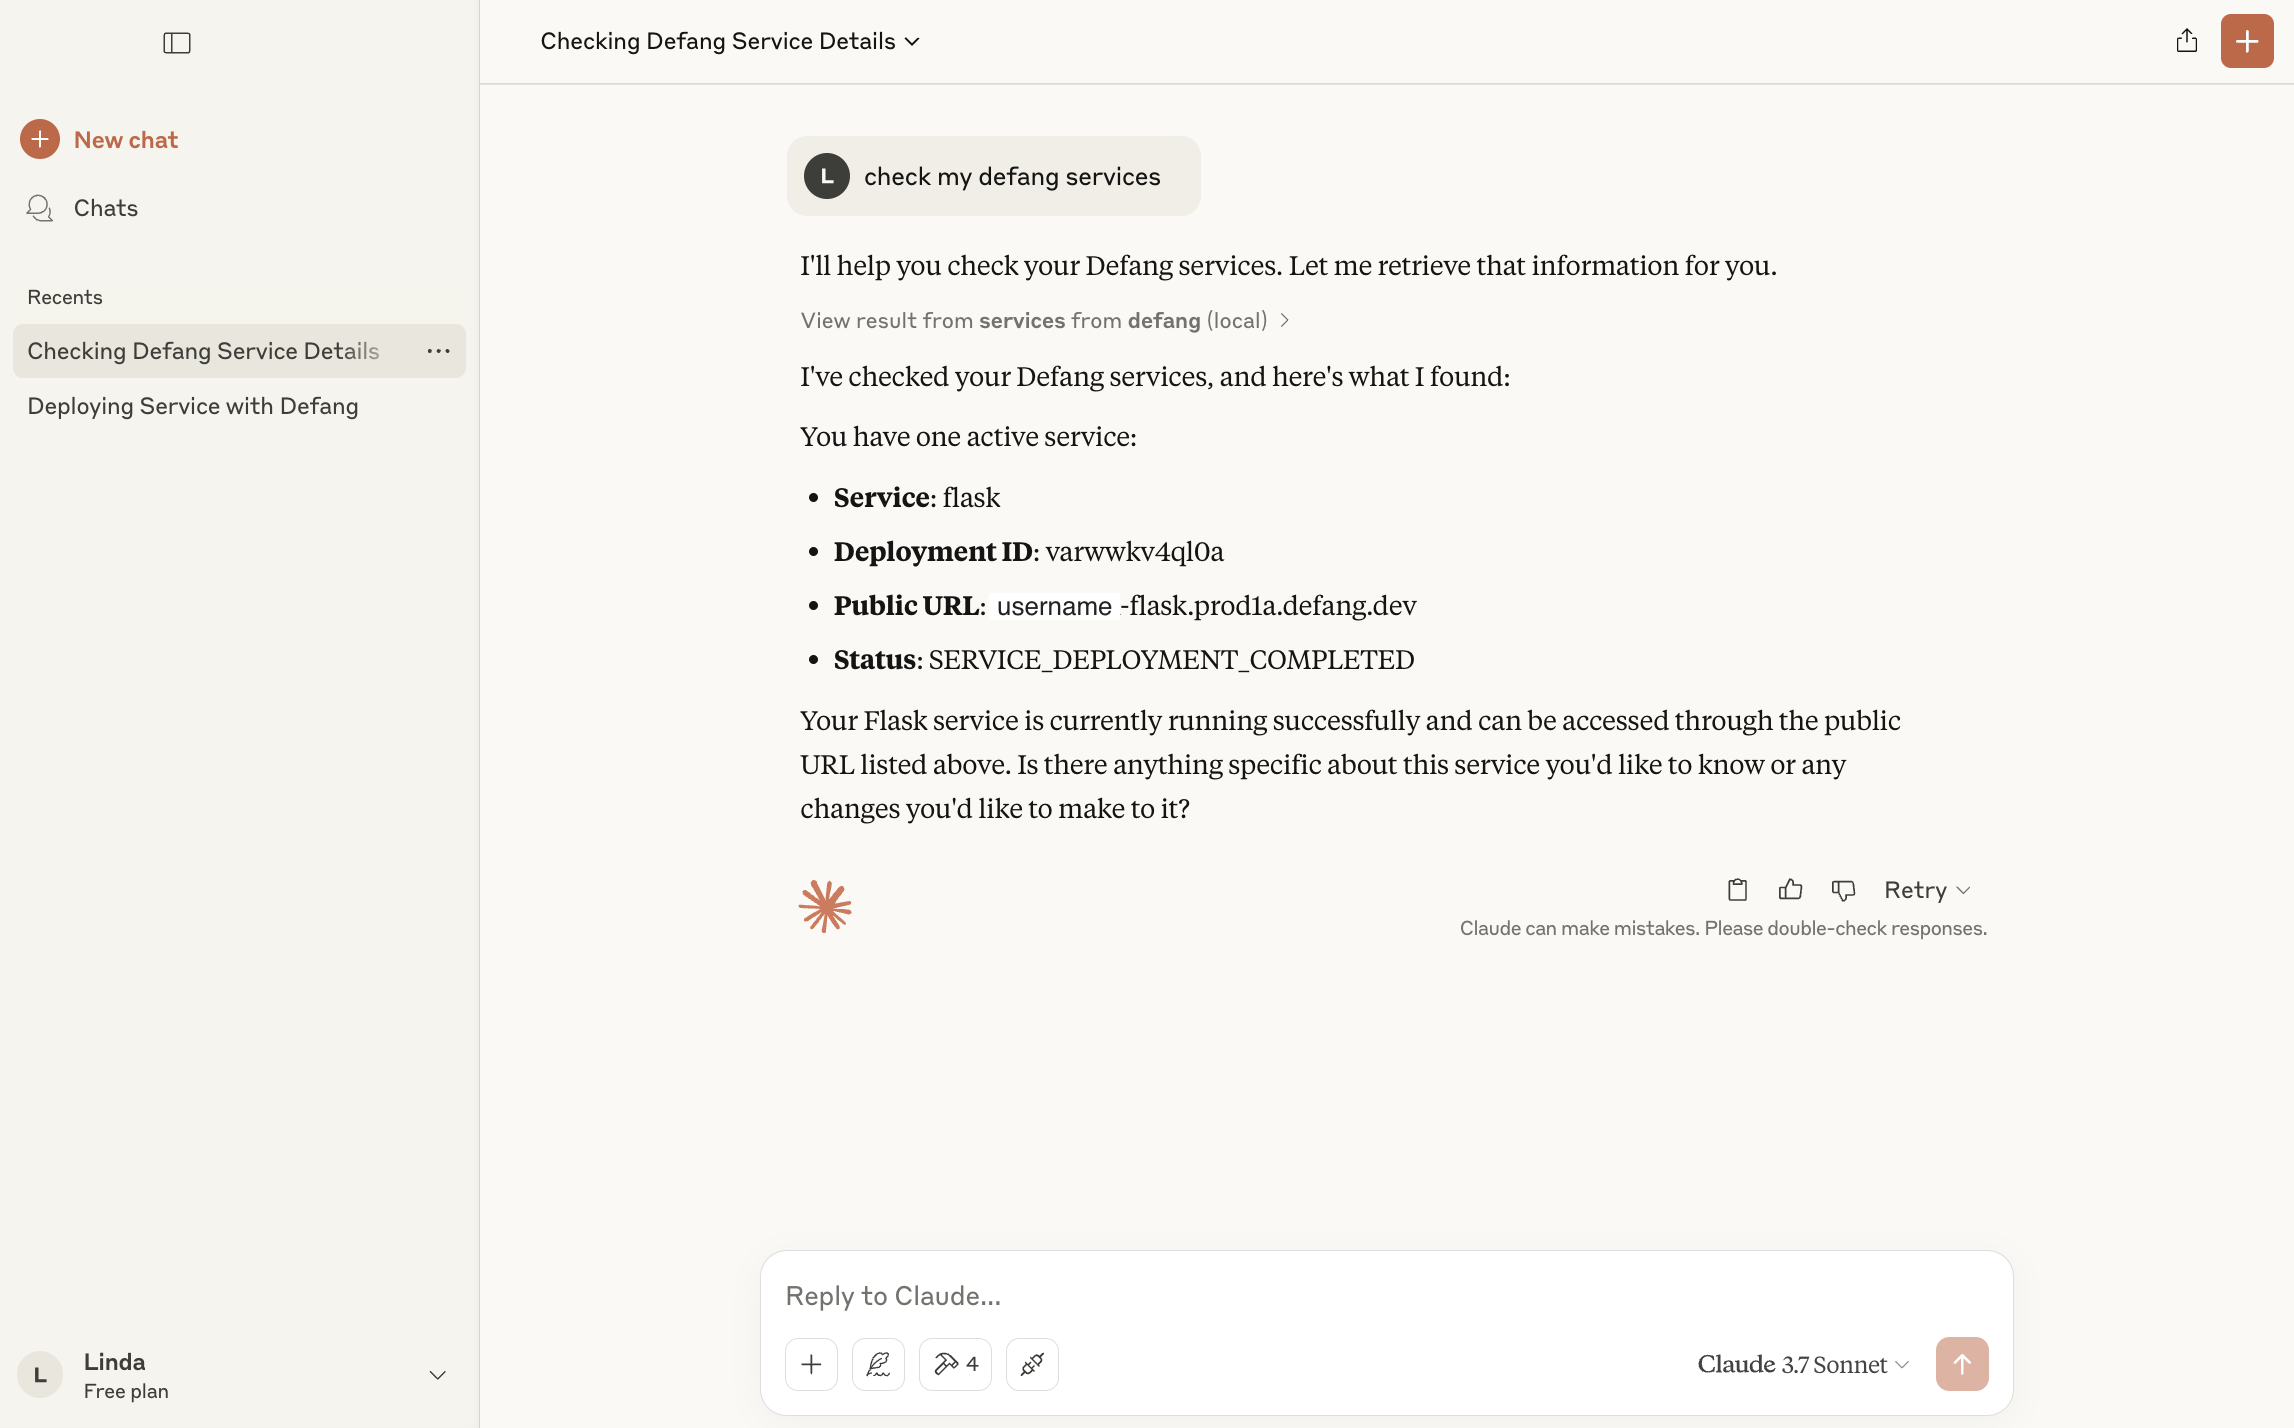
Task: Open the tools hammer icon showing 4
Action: (955, 1364)
